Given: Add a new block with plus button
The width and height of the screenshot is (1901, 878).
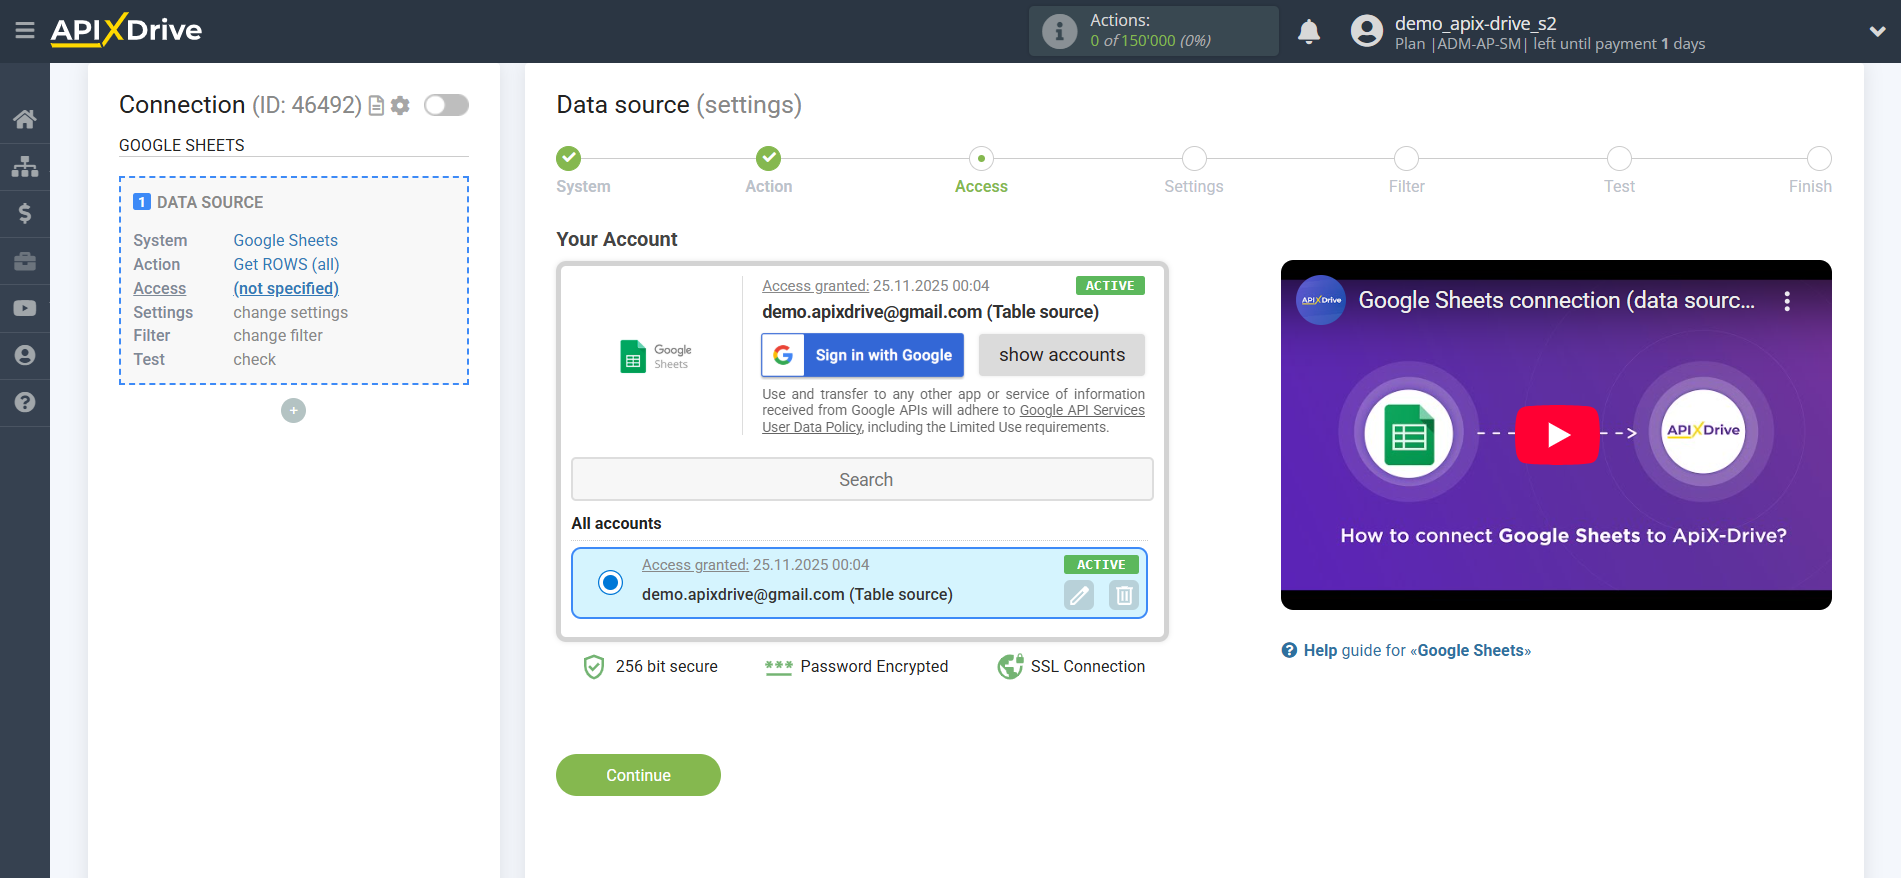Looking at the screenshot, I should coord(293,411).
